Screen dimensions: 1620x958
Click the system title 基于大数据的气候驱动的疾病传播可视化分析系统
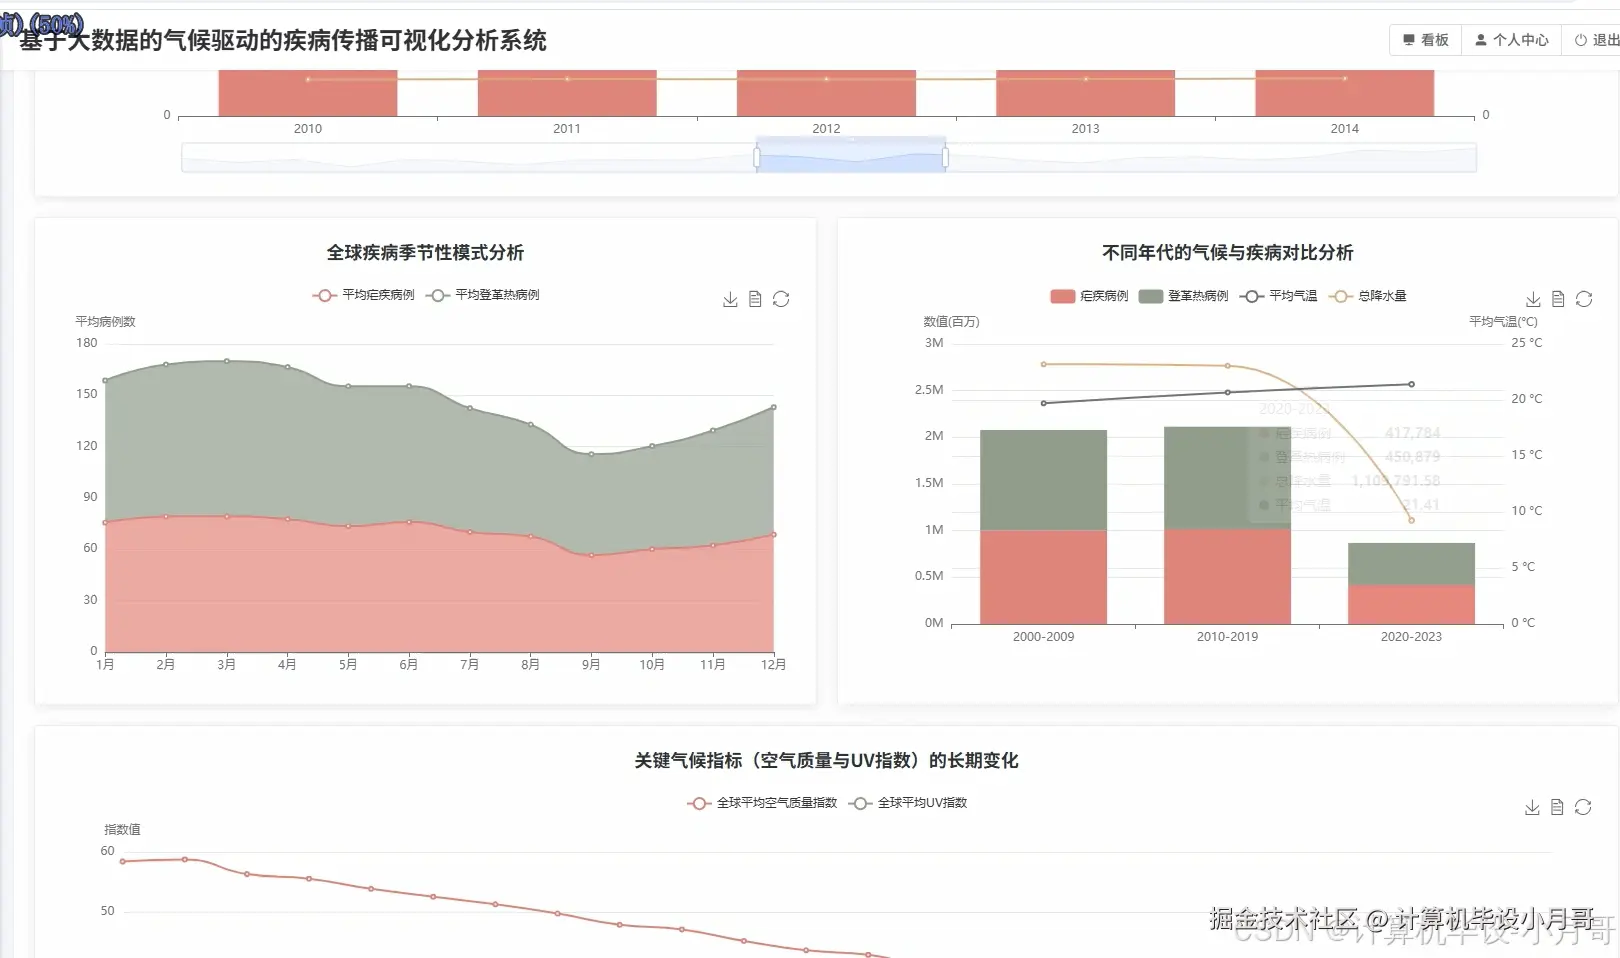click(283, 41)
